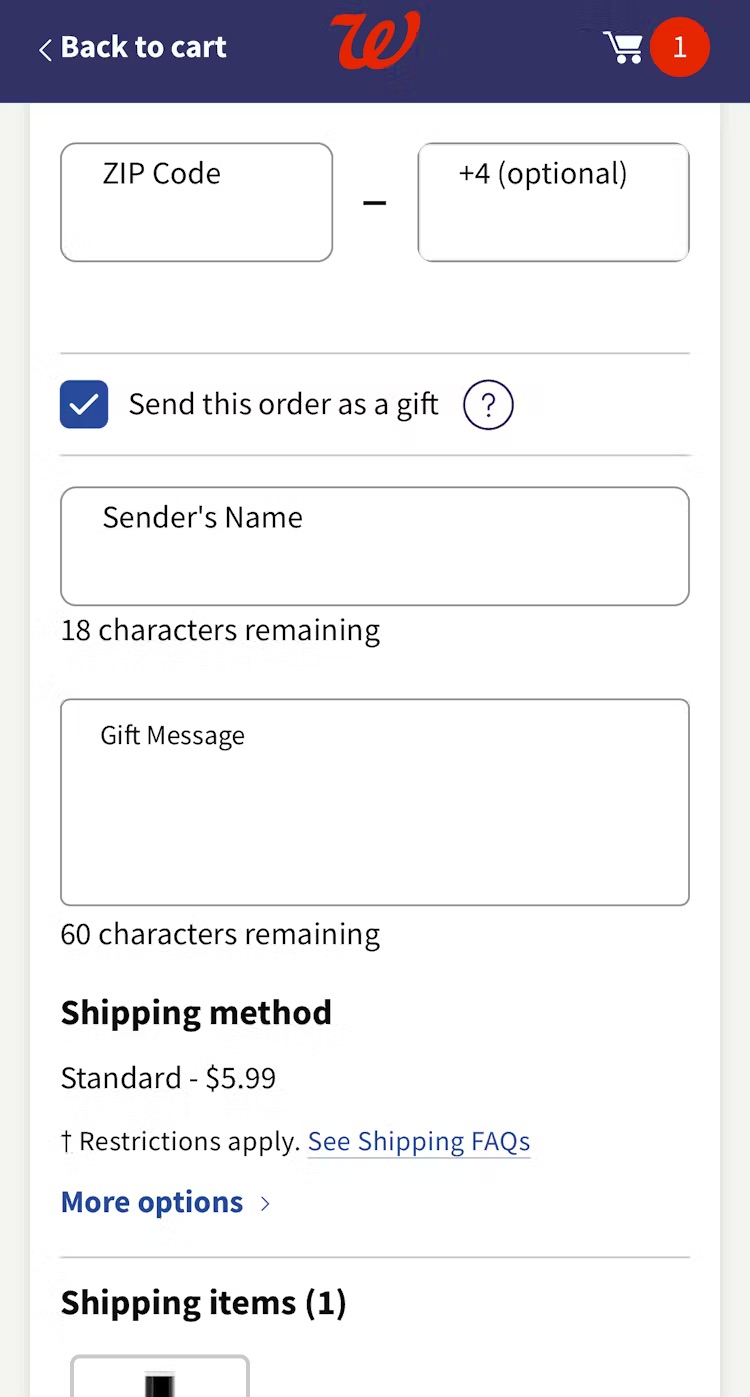This screenshot has height=1397, width=750.
Task: Open the See Shipping FAQs link
Action: tap(418, 1141)
